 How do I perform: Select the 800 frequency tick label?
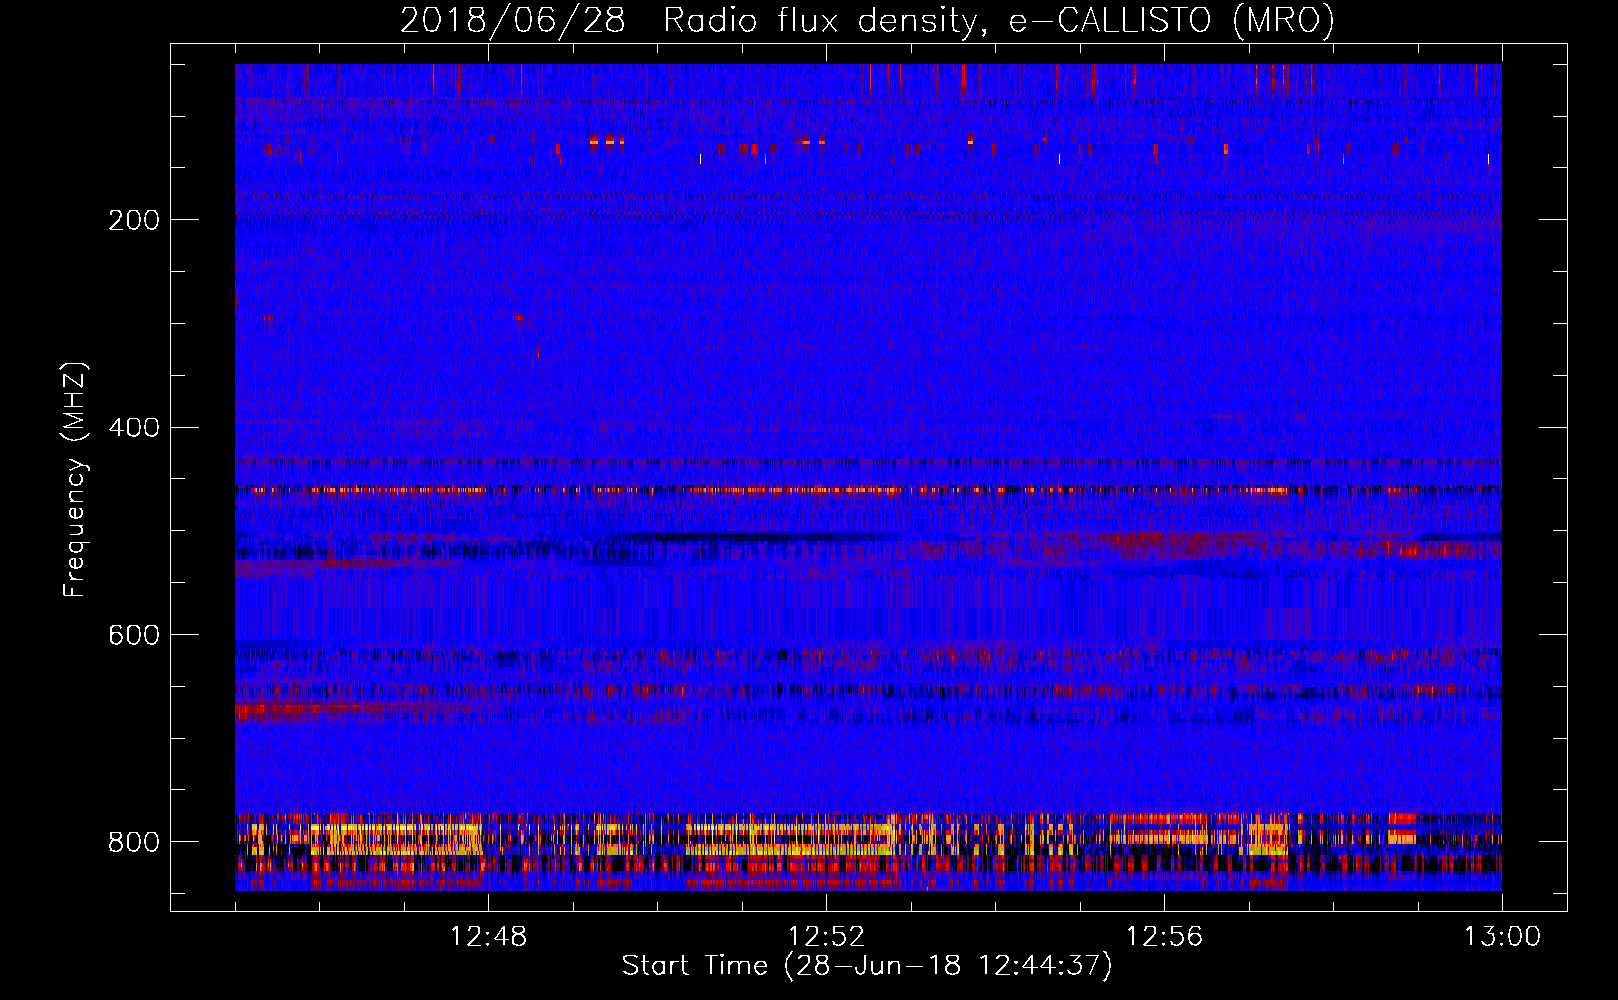[133, 842]
